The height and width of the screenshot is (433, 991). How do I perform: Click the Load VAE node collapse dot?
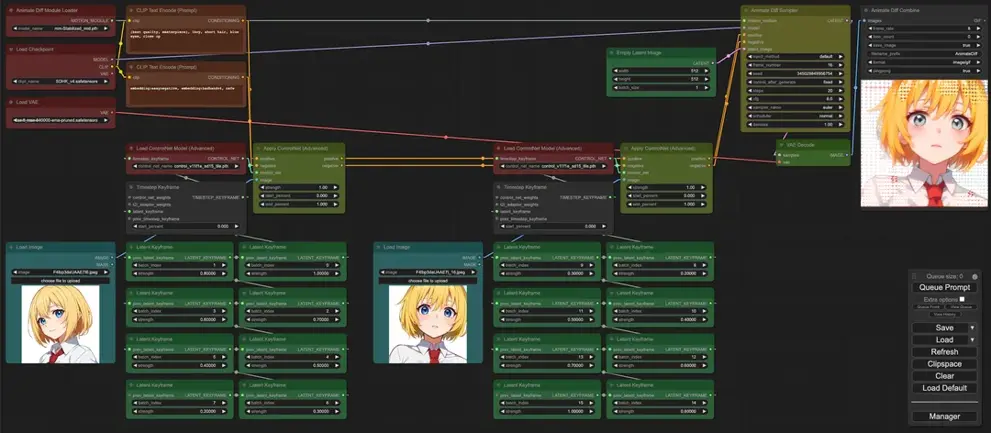click(11, 102)
